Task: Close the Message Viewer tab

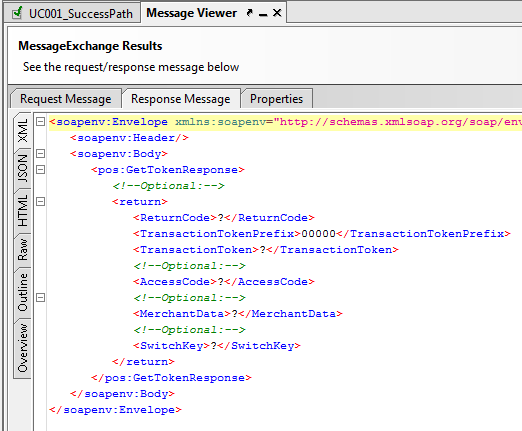Action: 277,13
